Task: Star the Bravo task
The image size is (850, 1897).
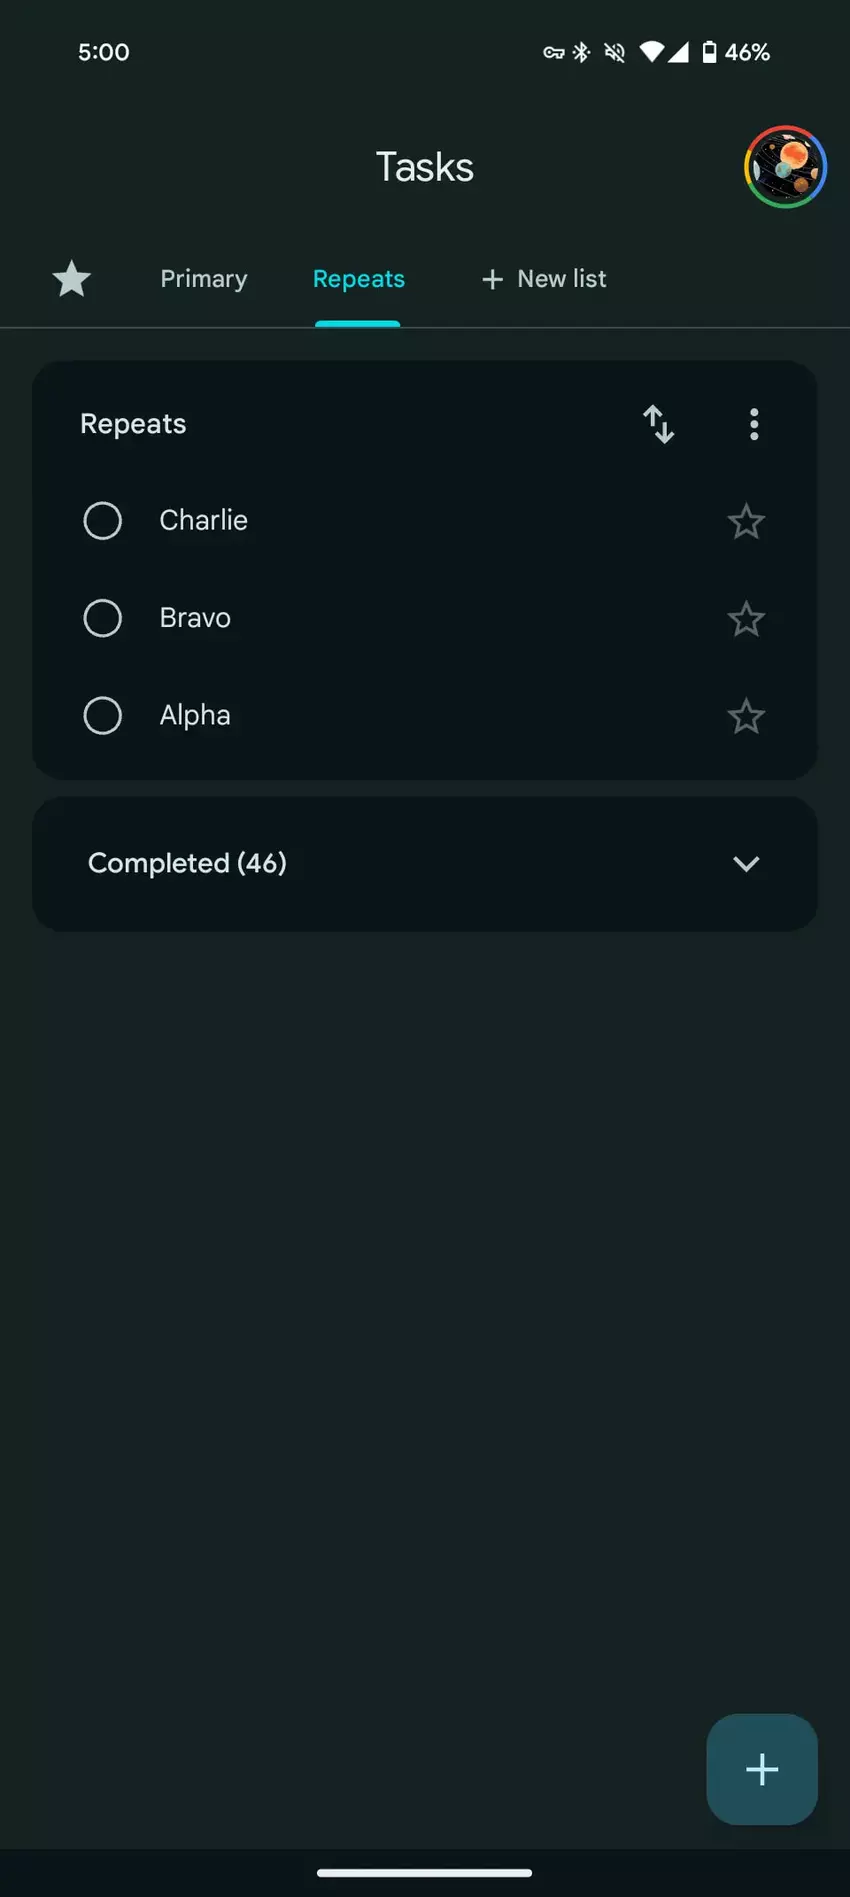Action: click(745, 619)
